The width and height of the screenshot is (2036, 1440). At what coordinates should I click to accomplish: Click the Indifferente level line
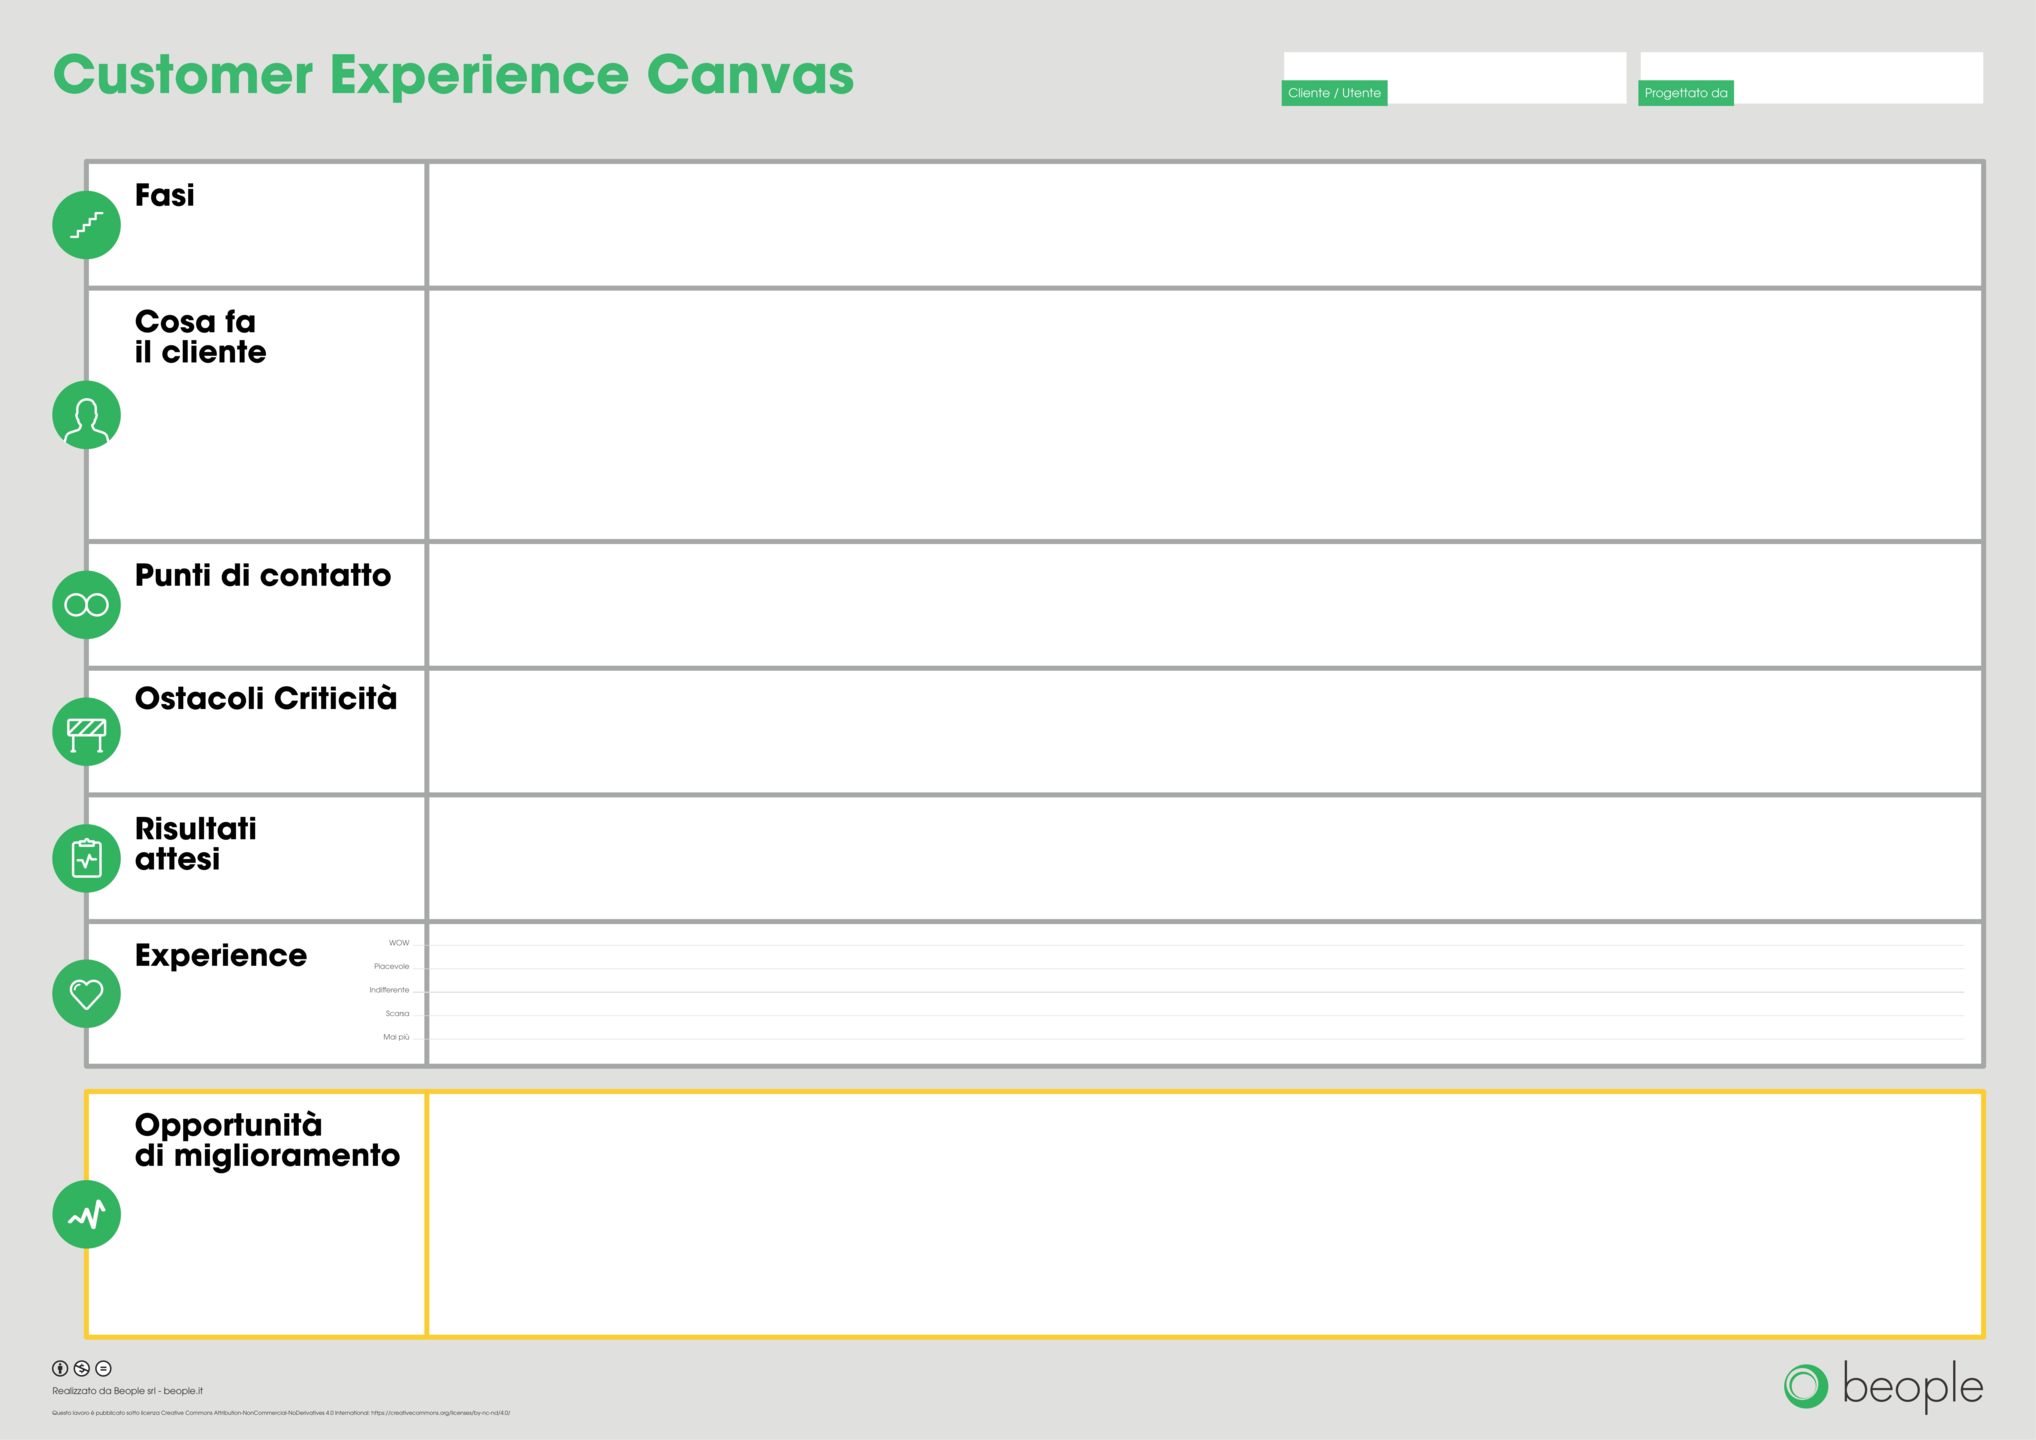pos(1195,991)
